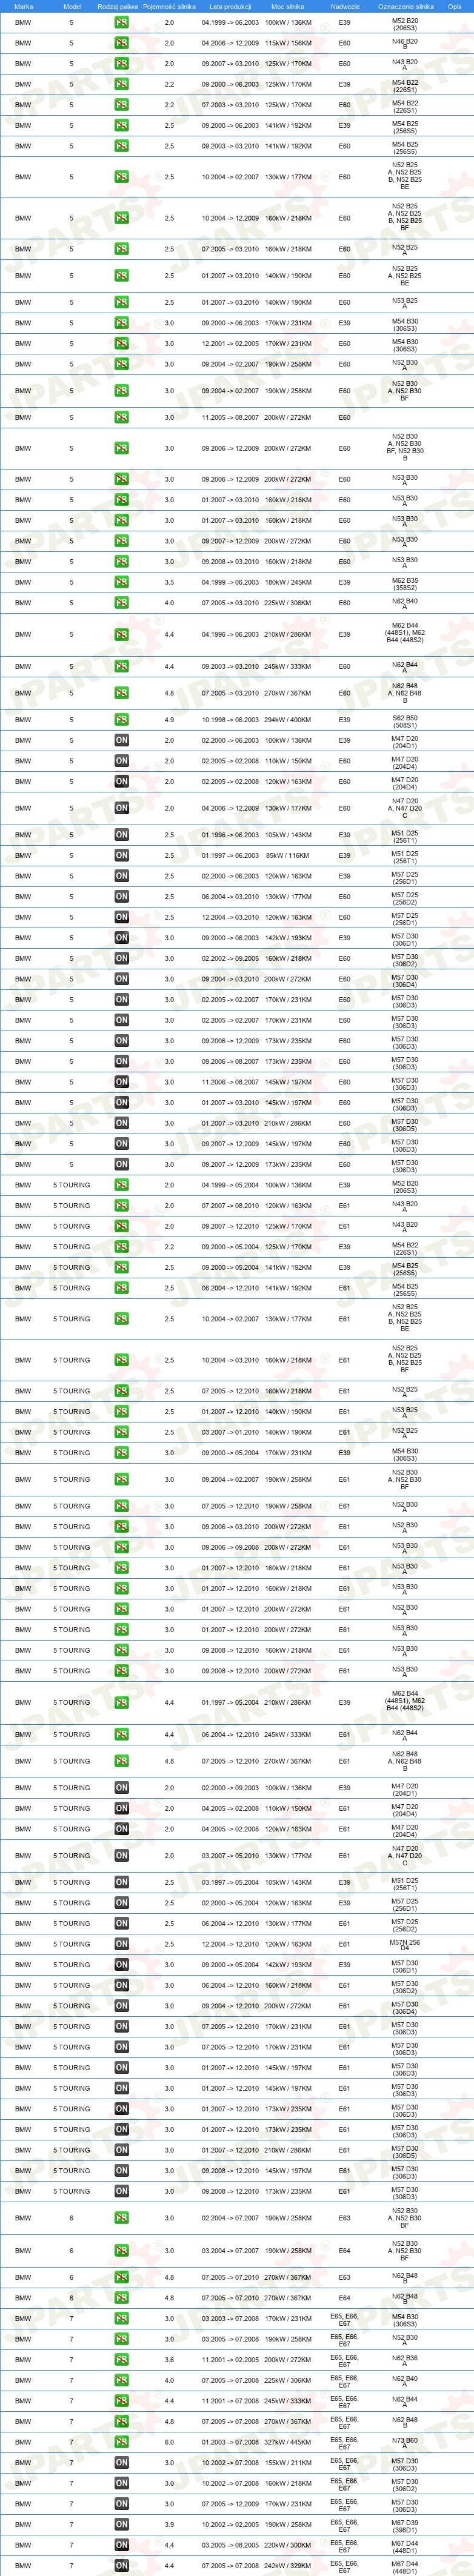Click PB fuel icon in 5 Touring 4.8 N62 B48 row
The image size is (474, 2576).
click(121, 1761)
